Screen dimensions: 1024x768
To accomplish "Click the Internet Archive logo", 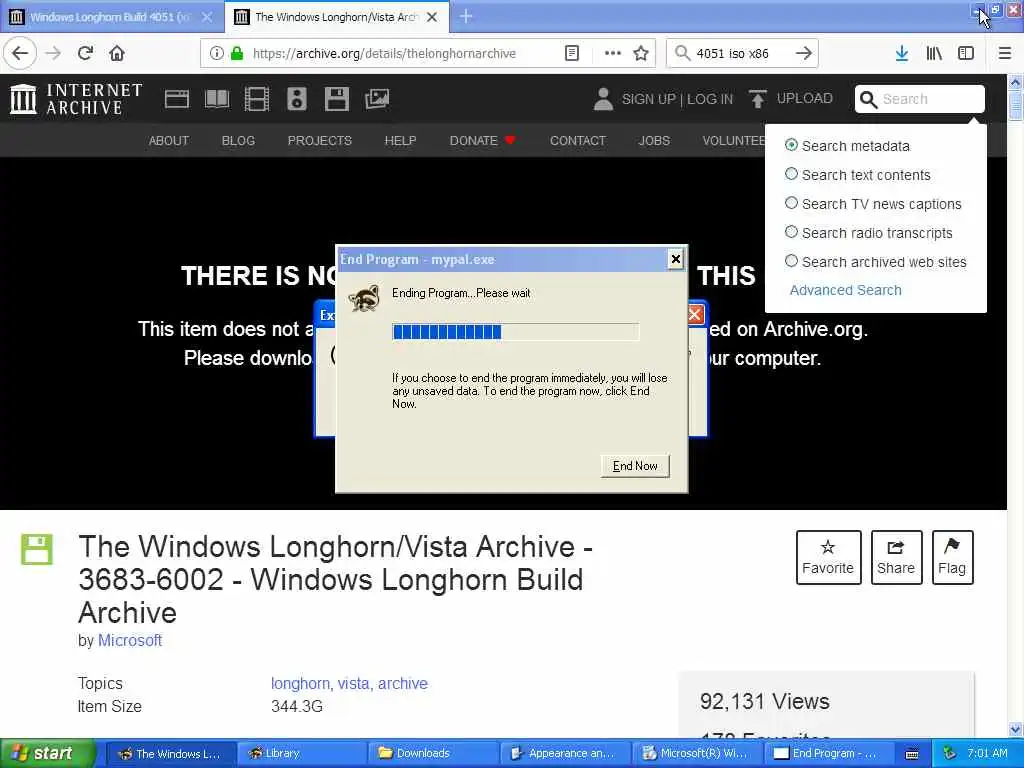I will [76, 99].
